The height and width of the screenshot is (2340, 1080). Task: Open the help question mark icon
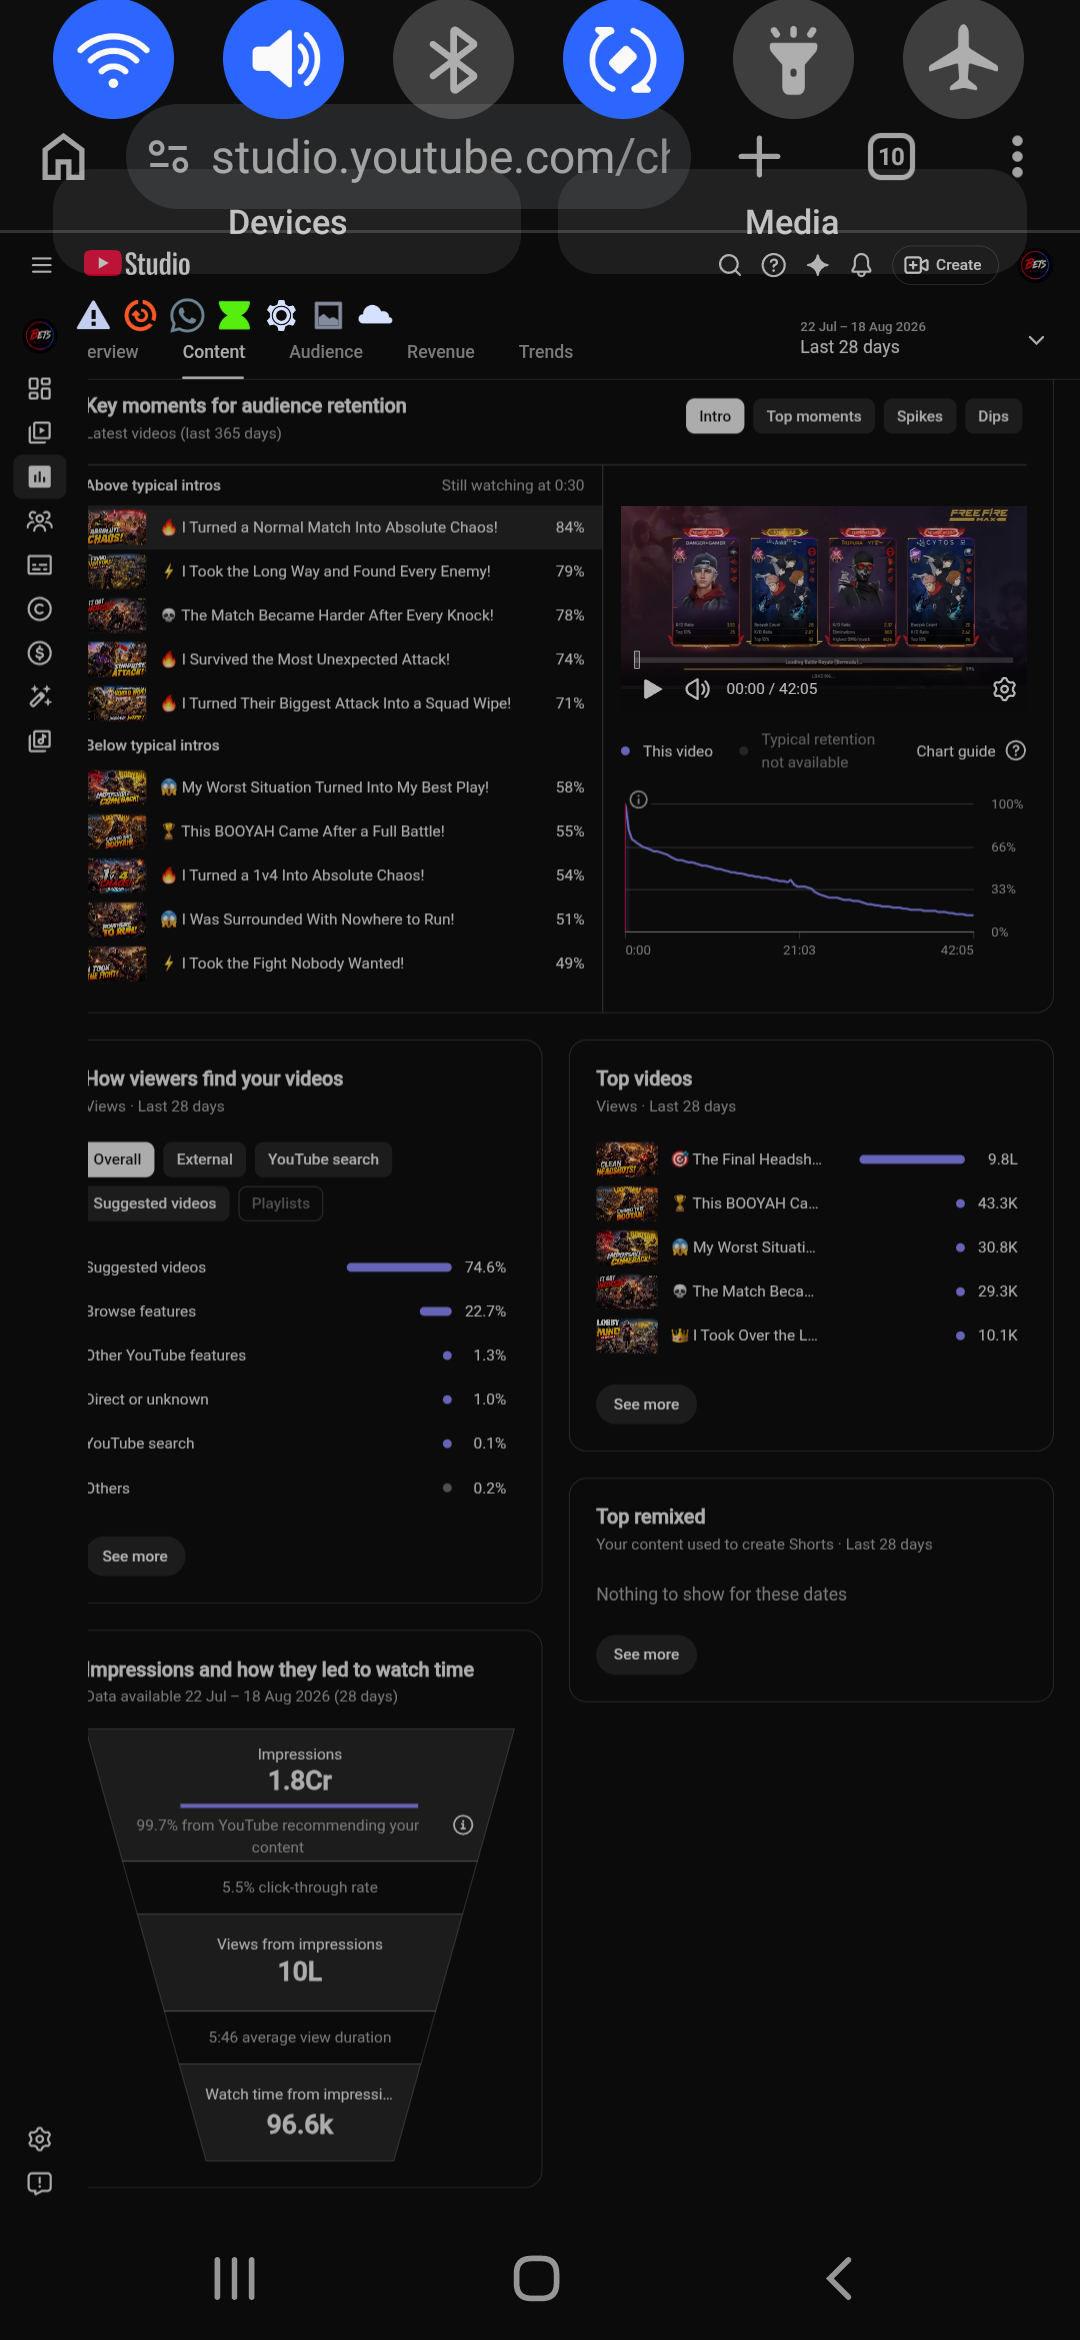click(x=773, y=265)
